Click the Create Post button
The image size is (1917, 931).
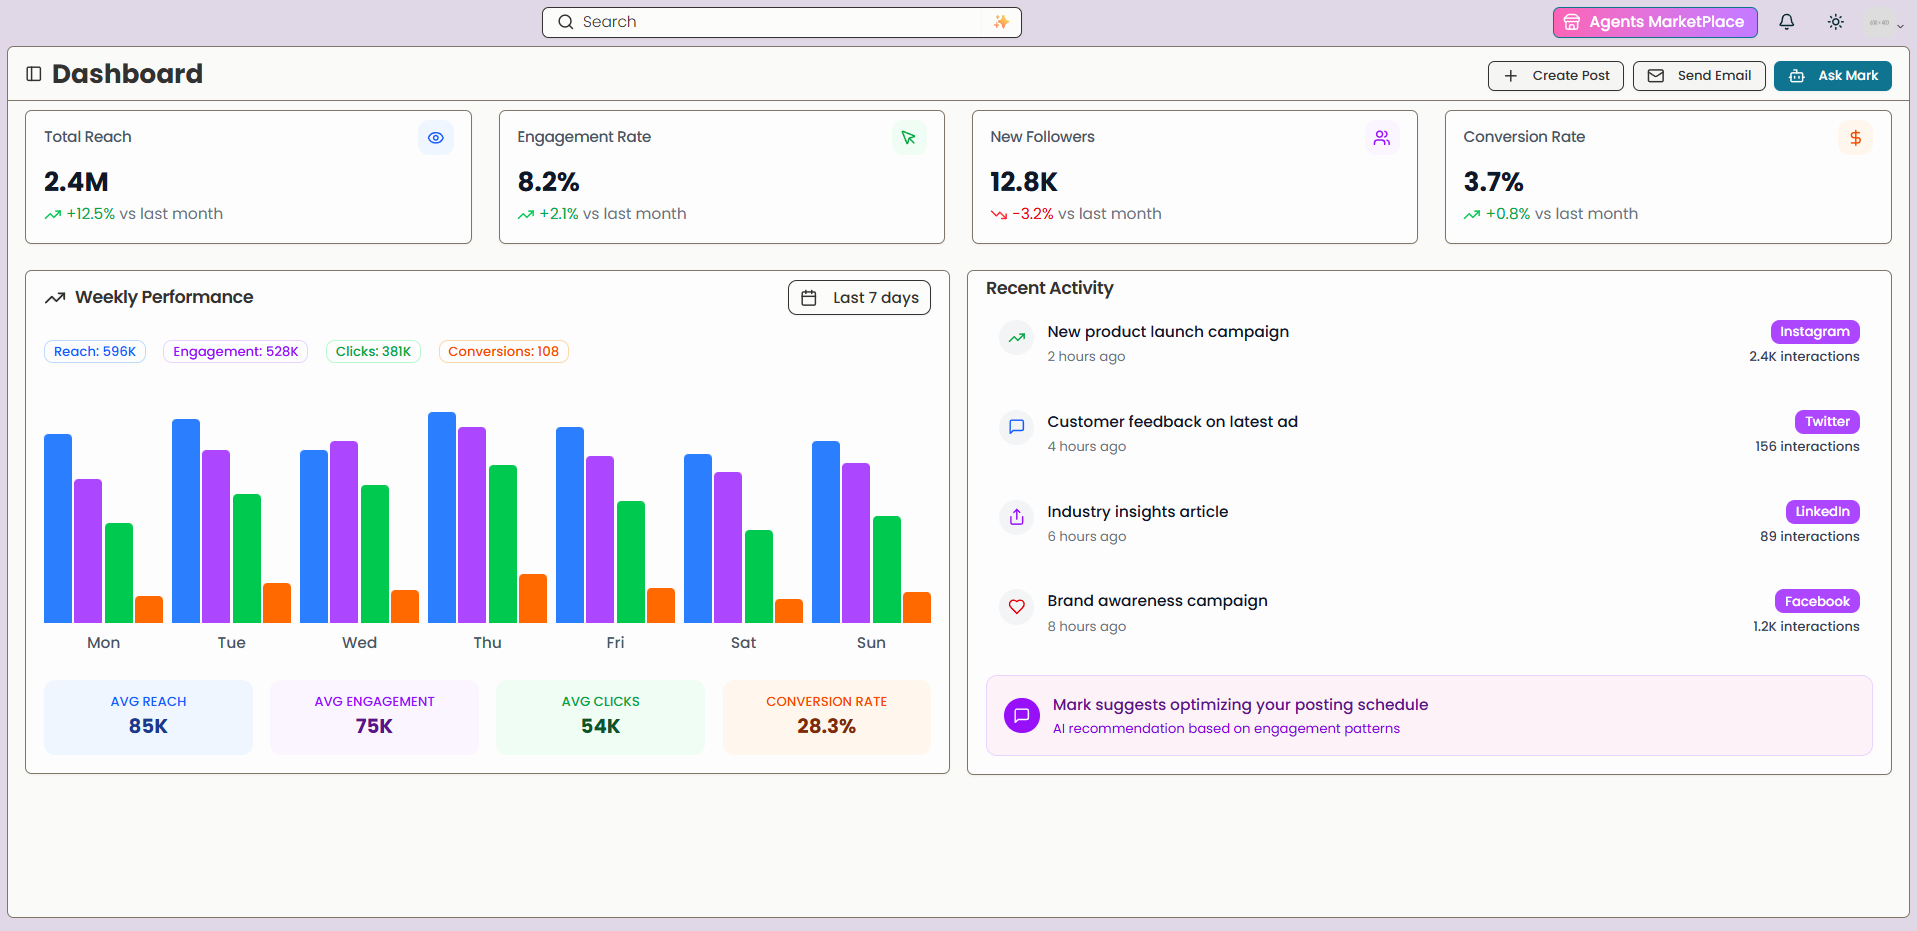click(x=1555, y=76)
